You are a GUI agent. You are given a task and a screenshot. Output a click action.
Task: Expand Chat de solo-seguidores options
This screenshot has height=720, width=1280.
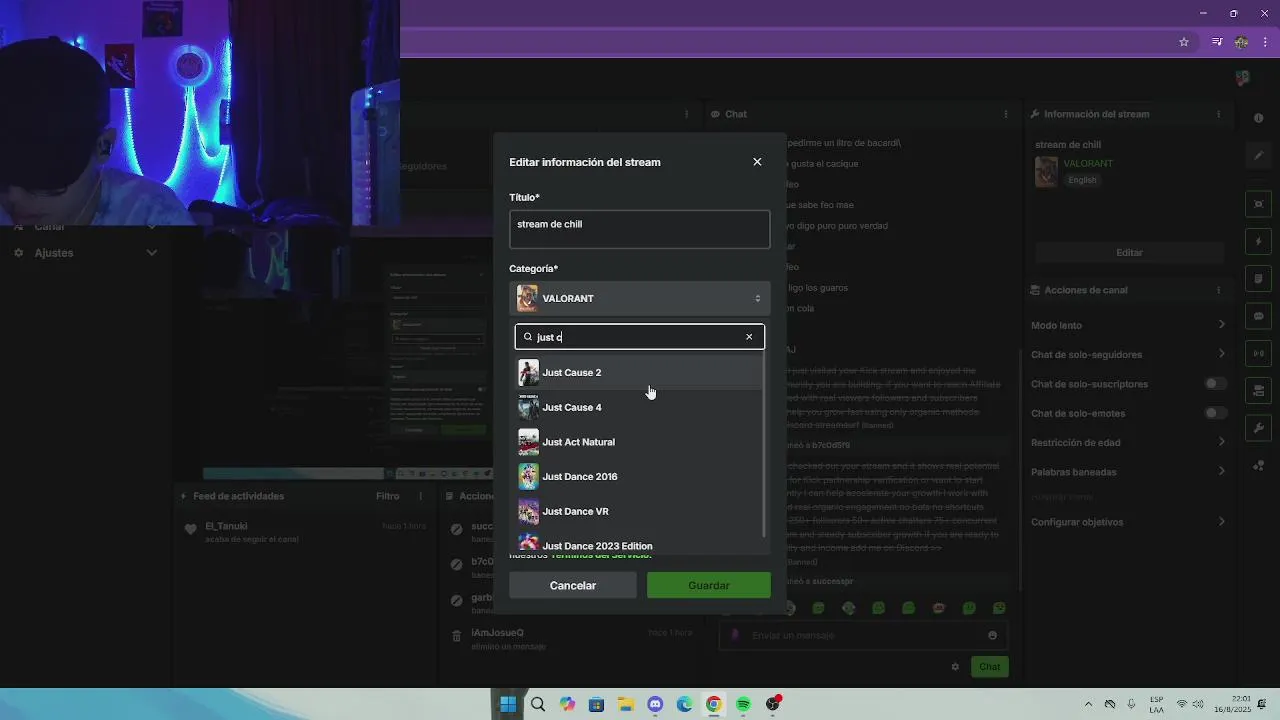1128,354
